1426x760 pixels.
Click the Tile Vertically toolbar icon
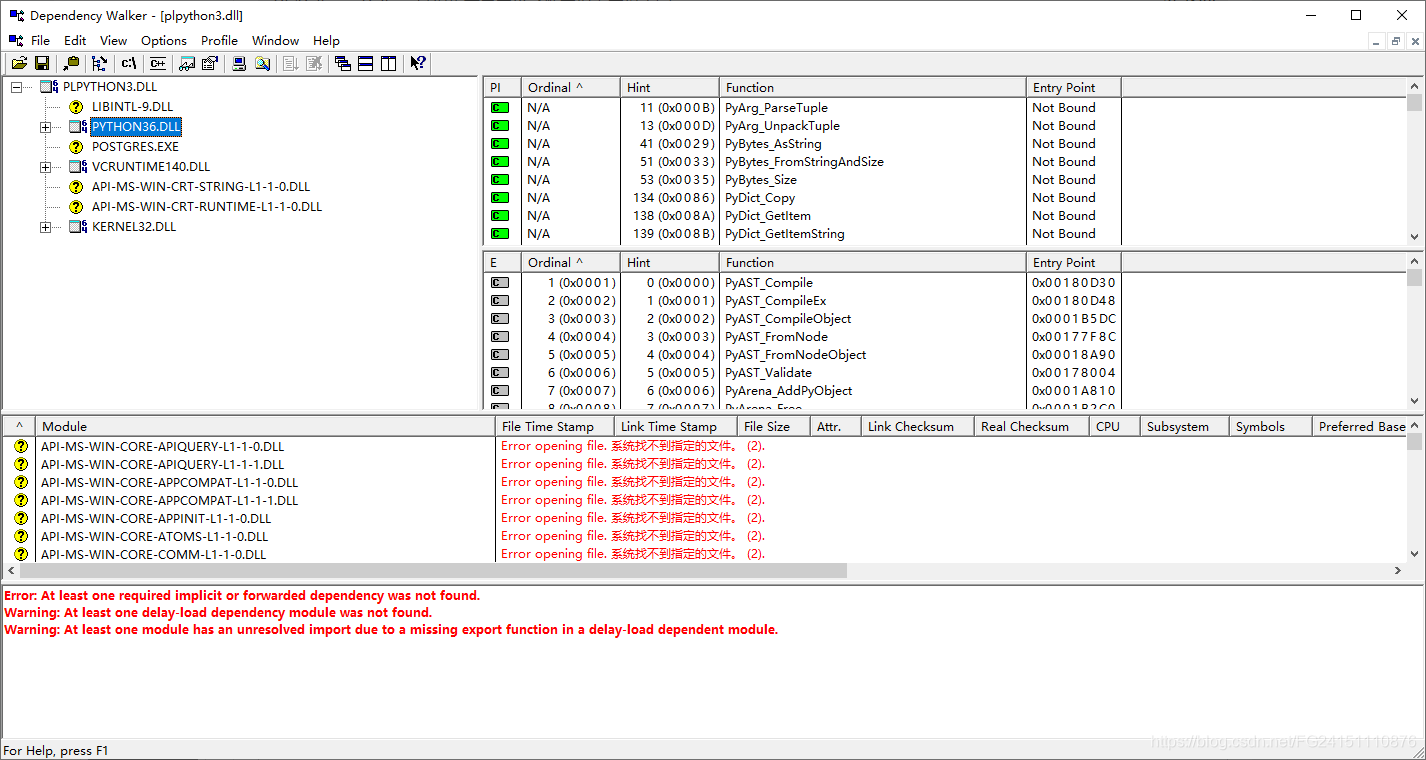coord(389,63)
